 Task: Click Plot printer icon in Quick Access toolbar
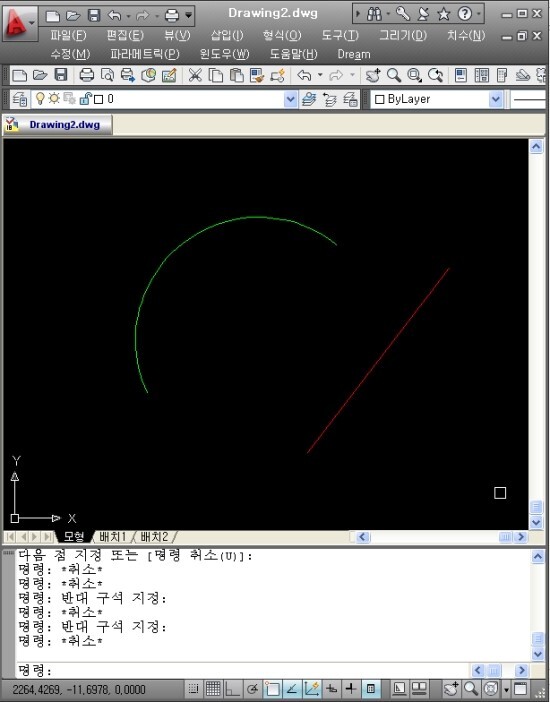coord(172,16)
